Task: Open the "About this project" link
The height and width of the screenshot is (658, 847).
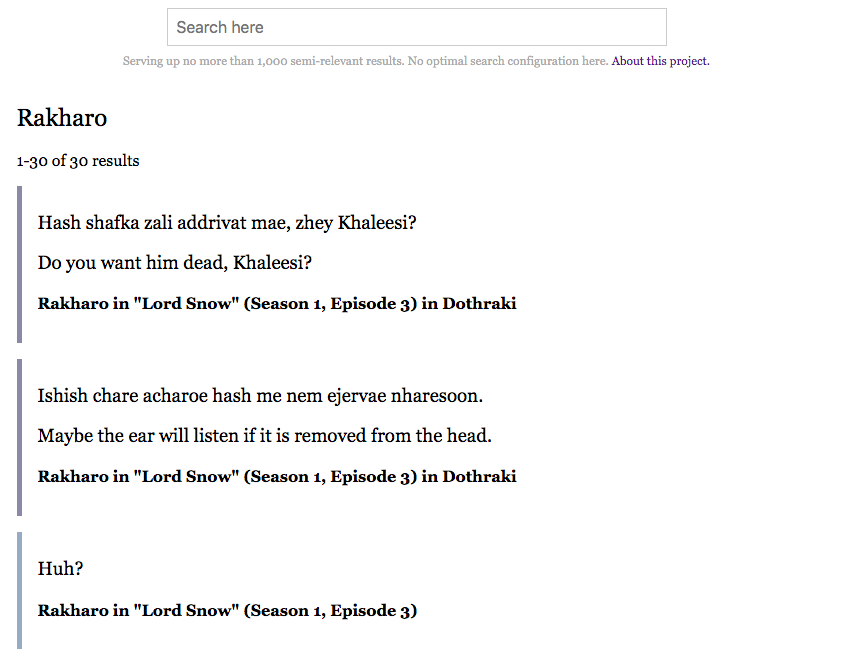Action: coord(660,61)
